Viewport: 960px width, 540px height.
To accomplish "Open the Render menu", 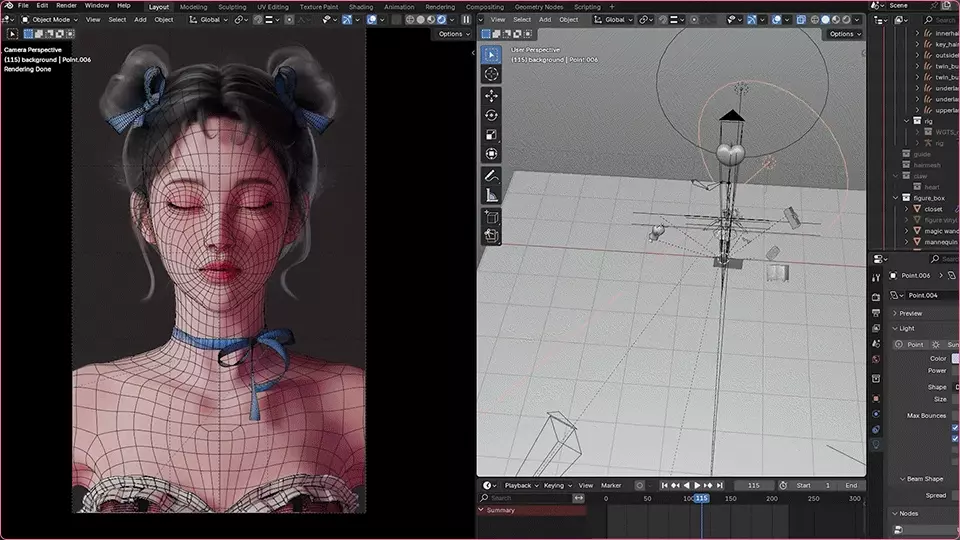I will (x=66, y=6).
